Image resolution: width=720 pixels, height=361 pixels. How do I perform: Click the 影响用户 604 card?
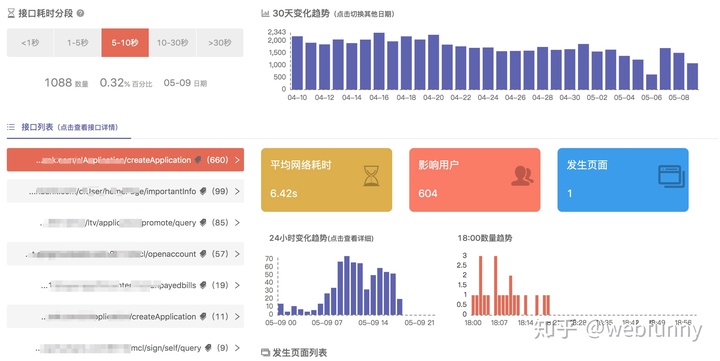click(x=475, y=180)
